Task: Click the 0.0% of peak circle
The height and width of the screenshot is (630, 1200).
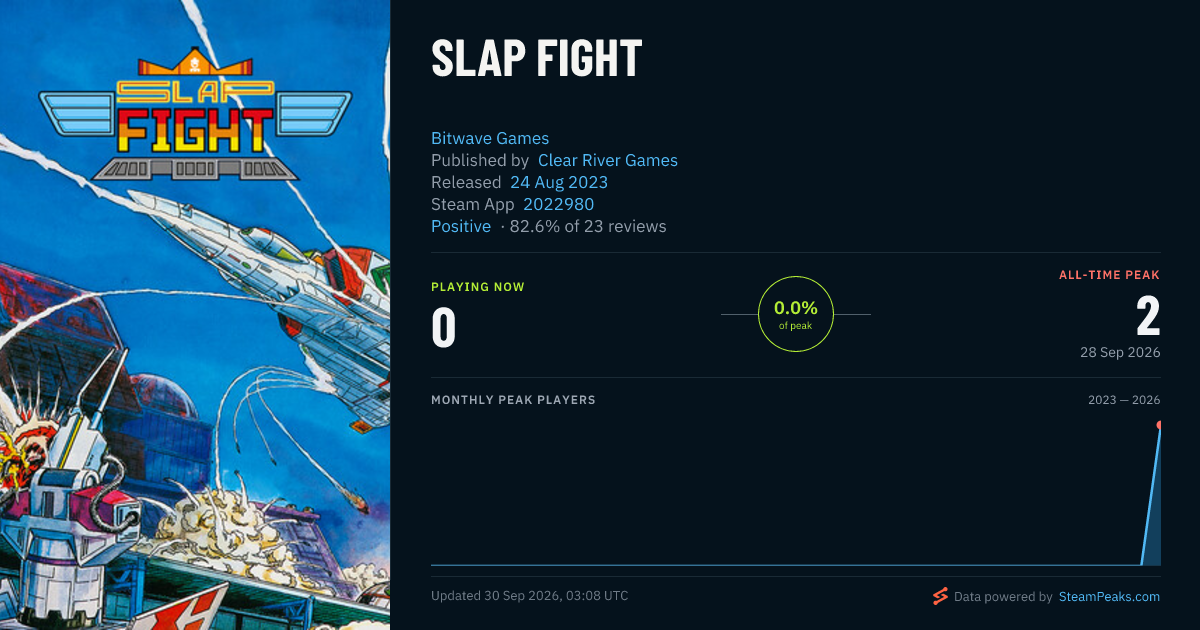Action: (x=796, y=314)
